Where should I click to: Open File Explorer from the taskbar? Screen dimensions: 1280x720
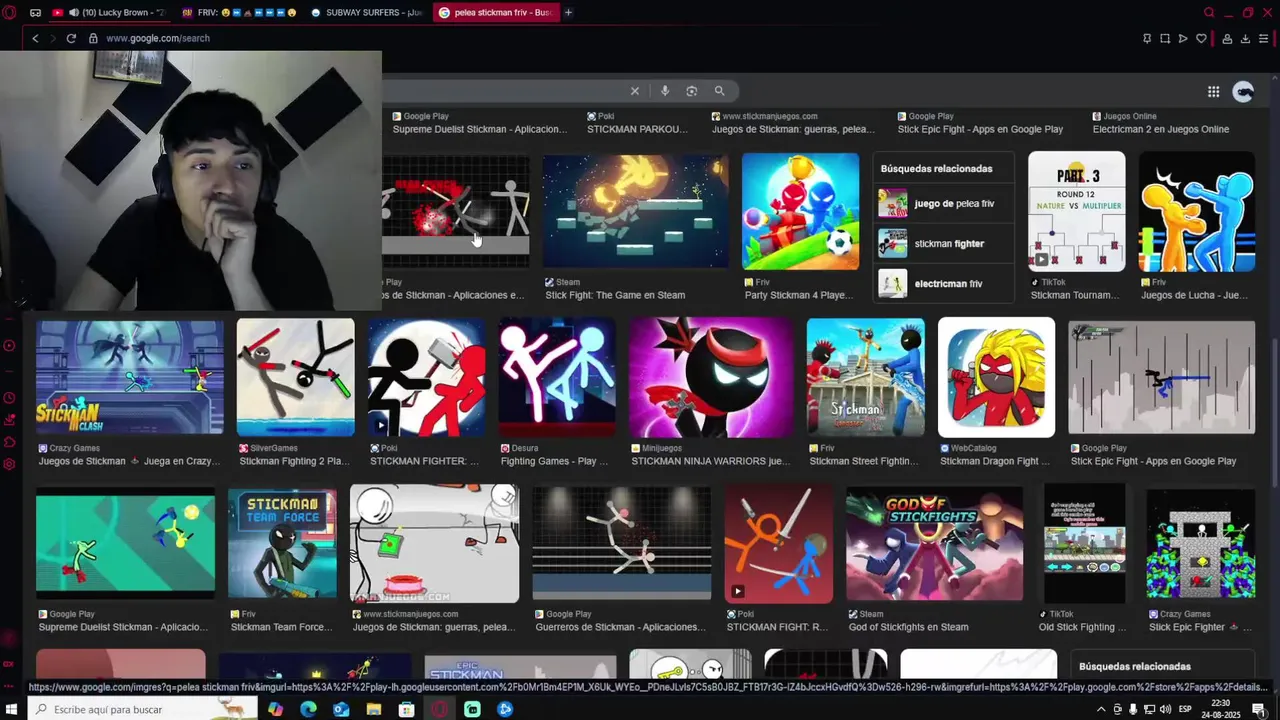pos(373,709)
